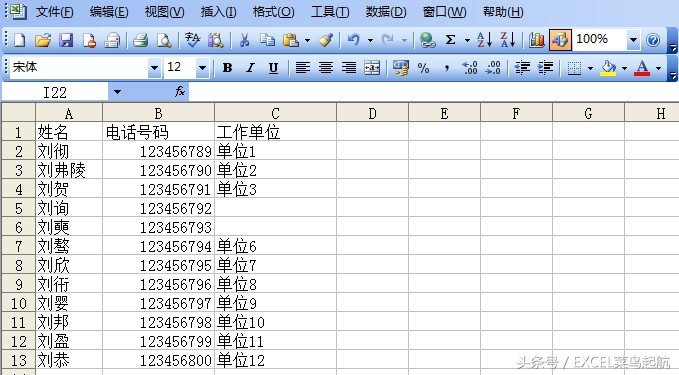Select column C header
This screenshot has width=679, height=375.
tap(275, 113)
